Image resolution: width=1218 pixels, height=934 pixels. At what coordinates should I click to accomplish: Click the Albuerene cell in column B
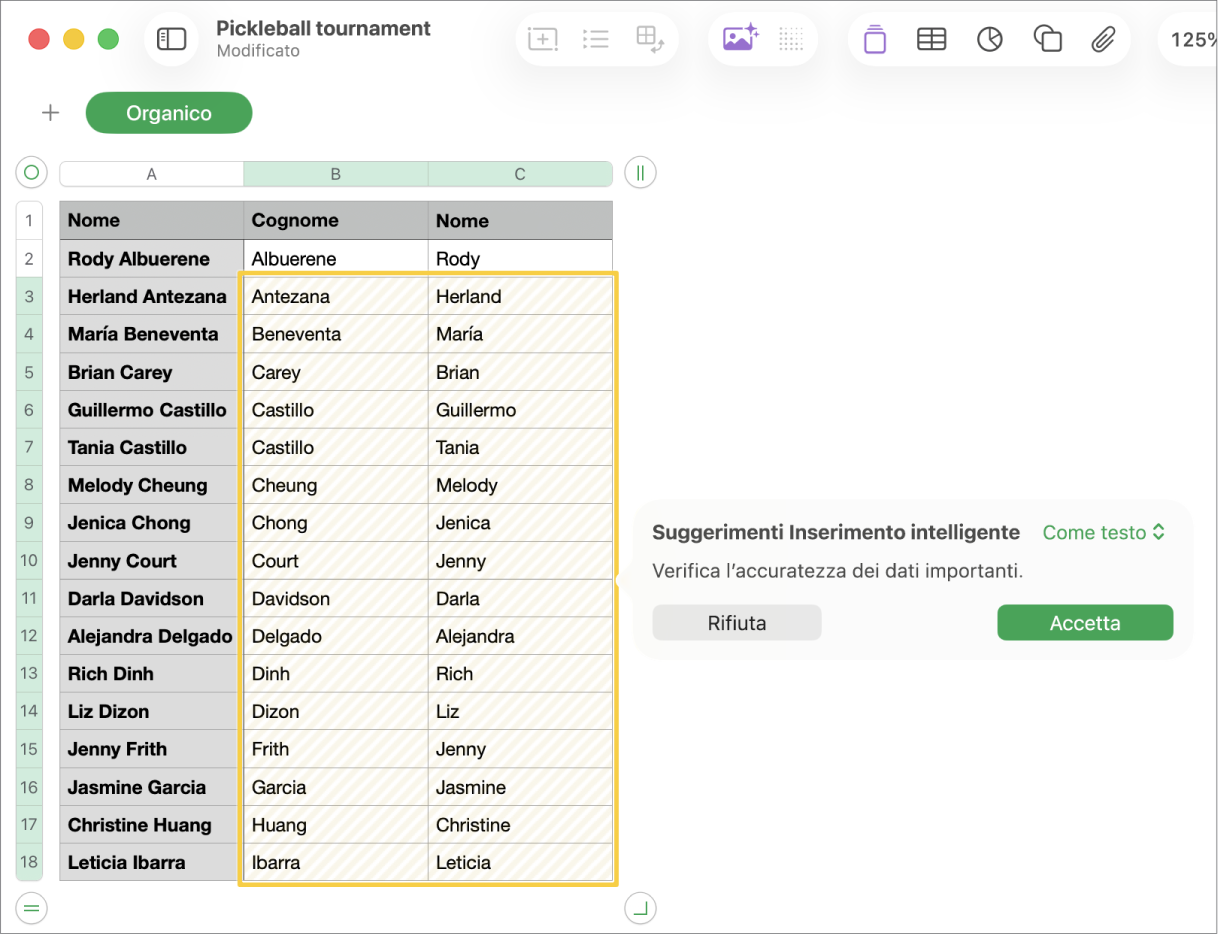pyautogui.click(x=336, y=259)
